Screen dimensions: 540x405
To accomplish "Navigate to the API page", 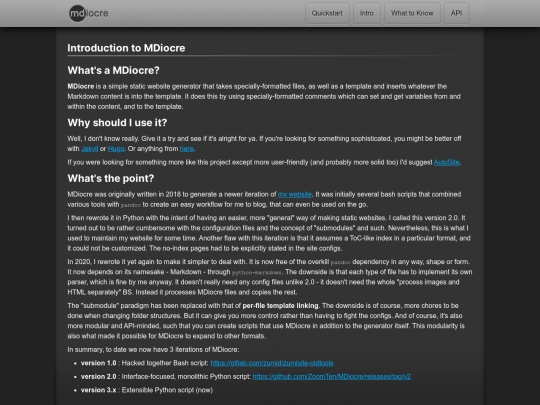I will 456,13.
